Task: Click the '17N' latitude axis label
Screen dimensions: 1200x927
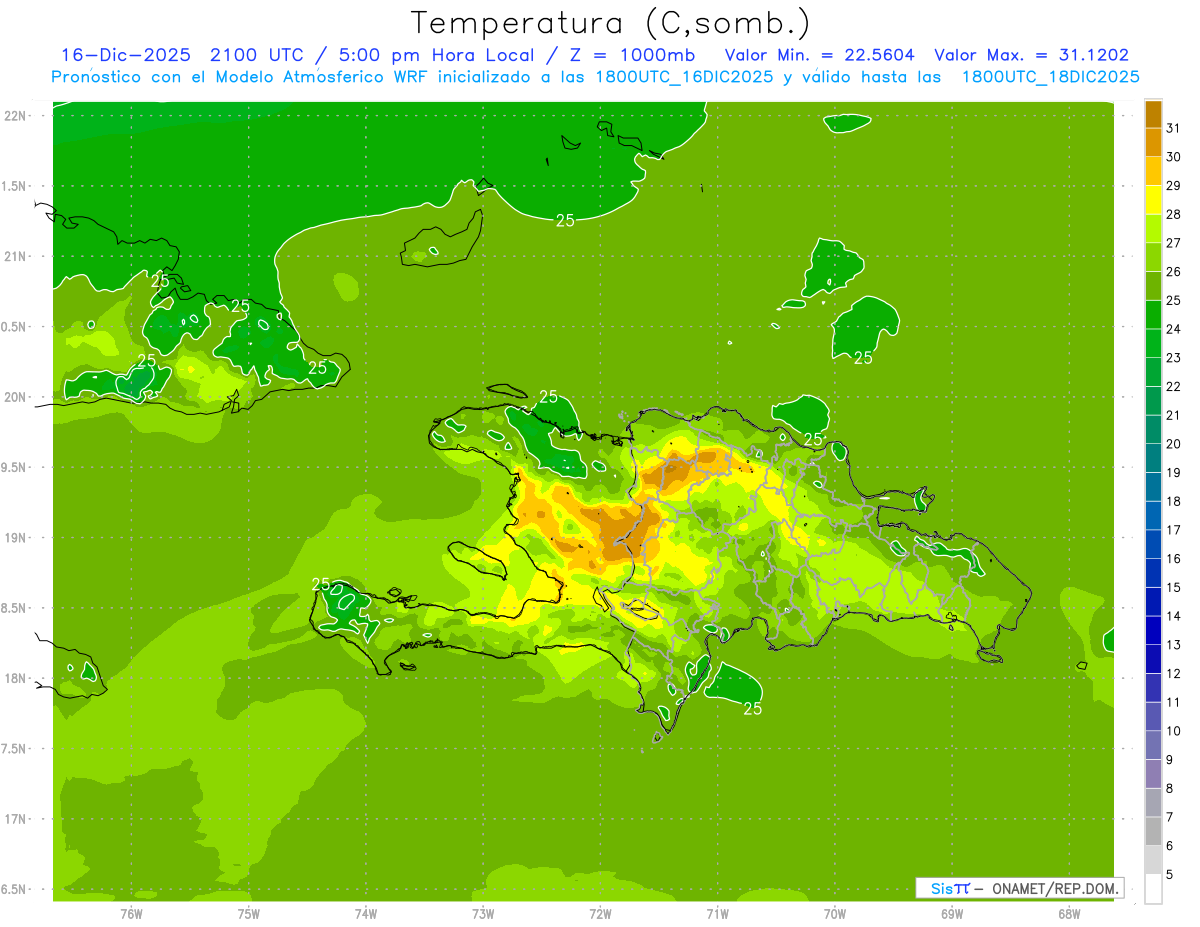Action: click(x=16, y=819)
